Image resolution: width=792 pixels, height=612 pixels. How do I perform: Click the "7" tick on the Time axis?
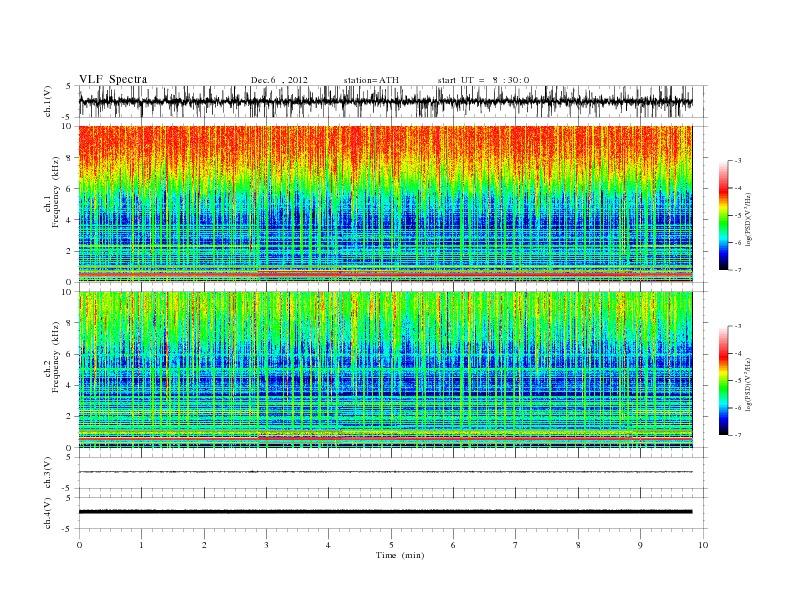click(516, 545)
